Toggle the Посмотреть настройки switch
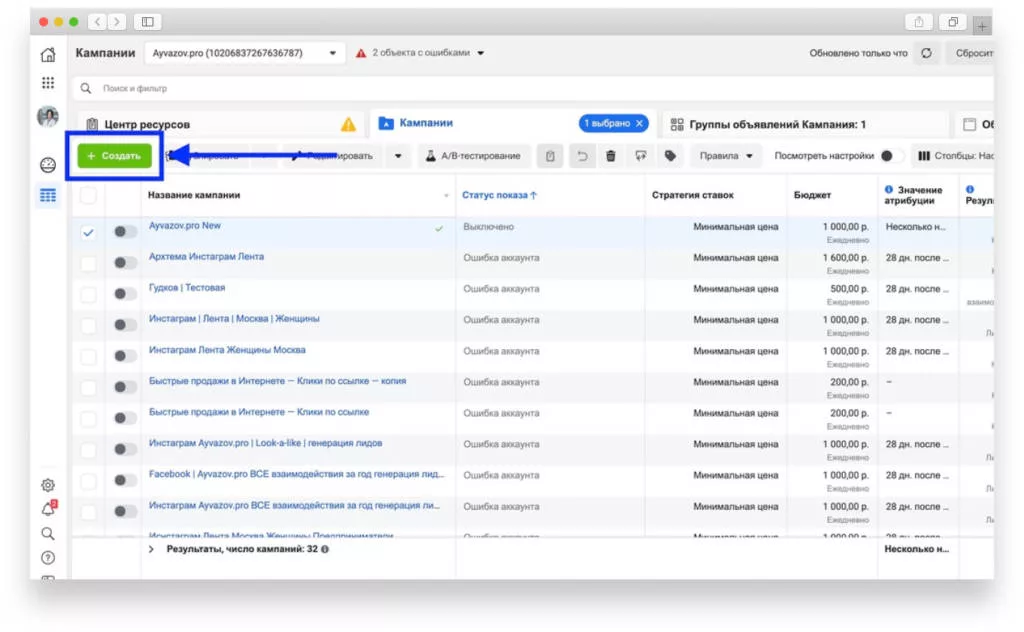Image resolution: width=1024 pixels, height=632 pixels. point(891,156)
